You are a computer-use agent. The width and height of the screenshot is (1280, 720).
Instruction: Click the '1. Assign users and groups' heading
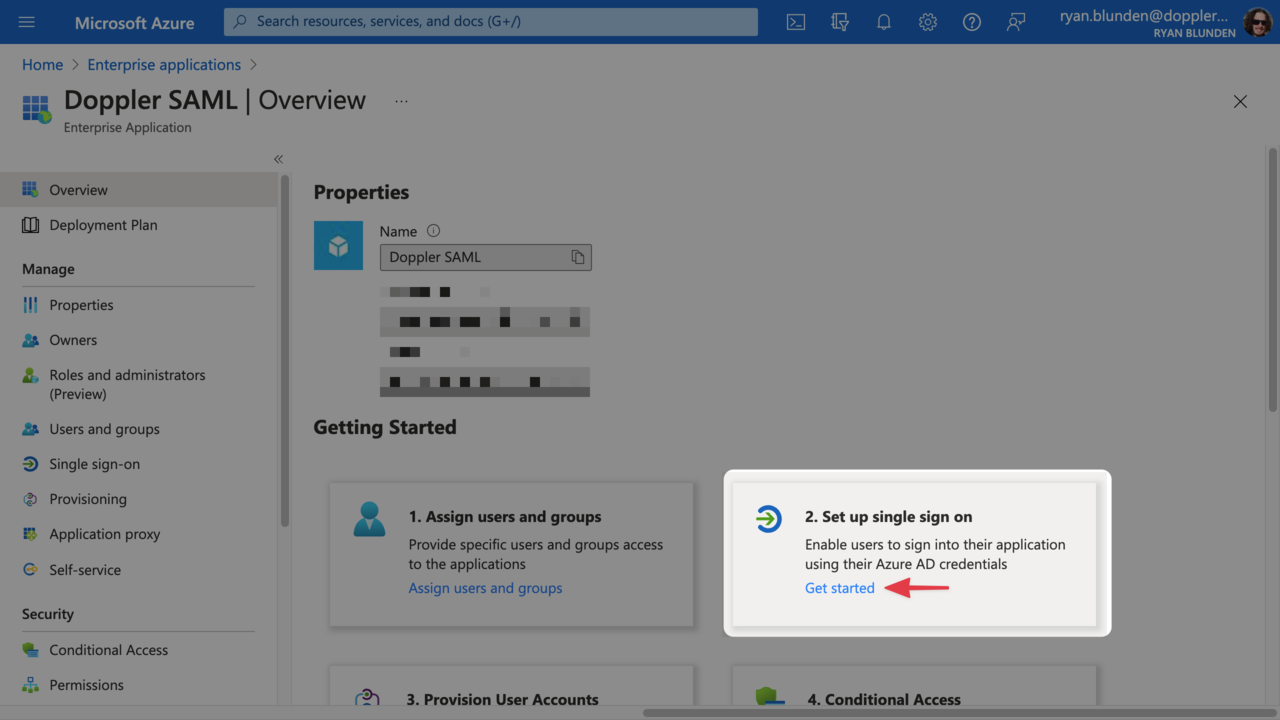[x=505, y=517]
